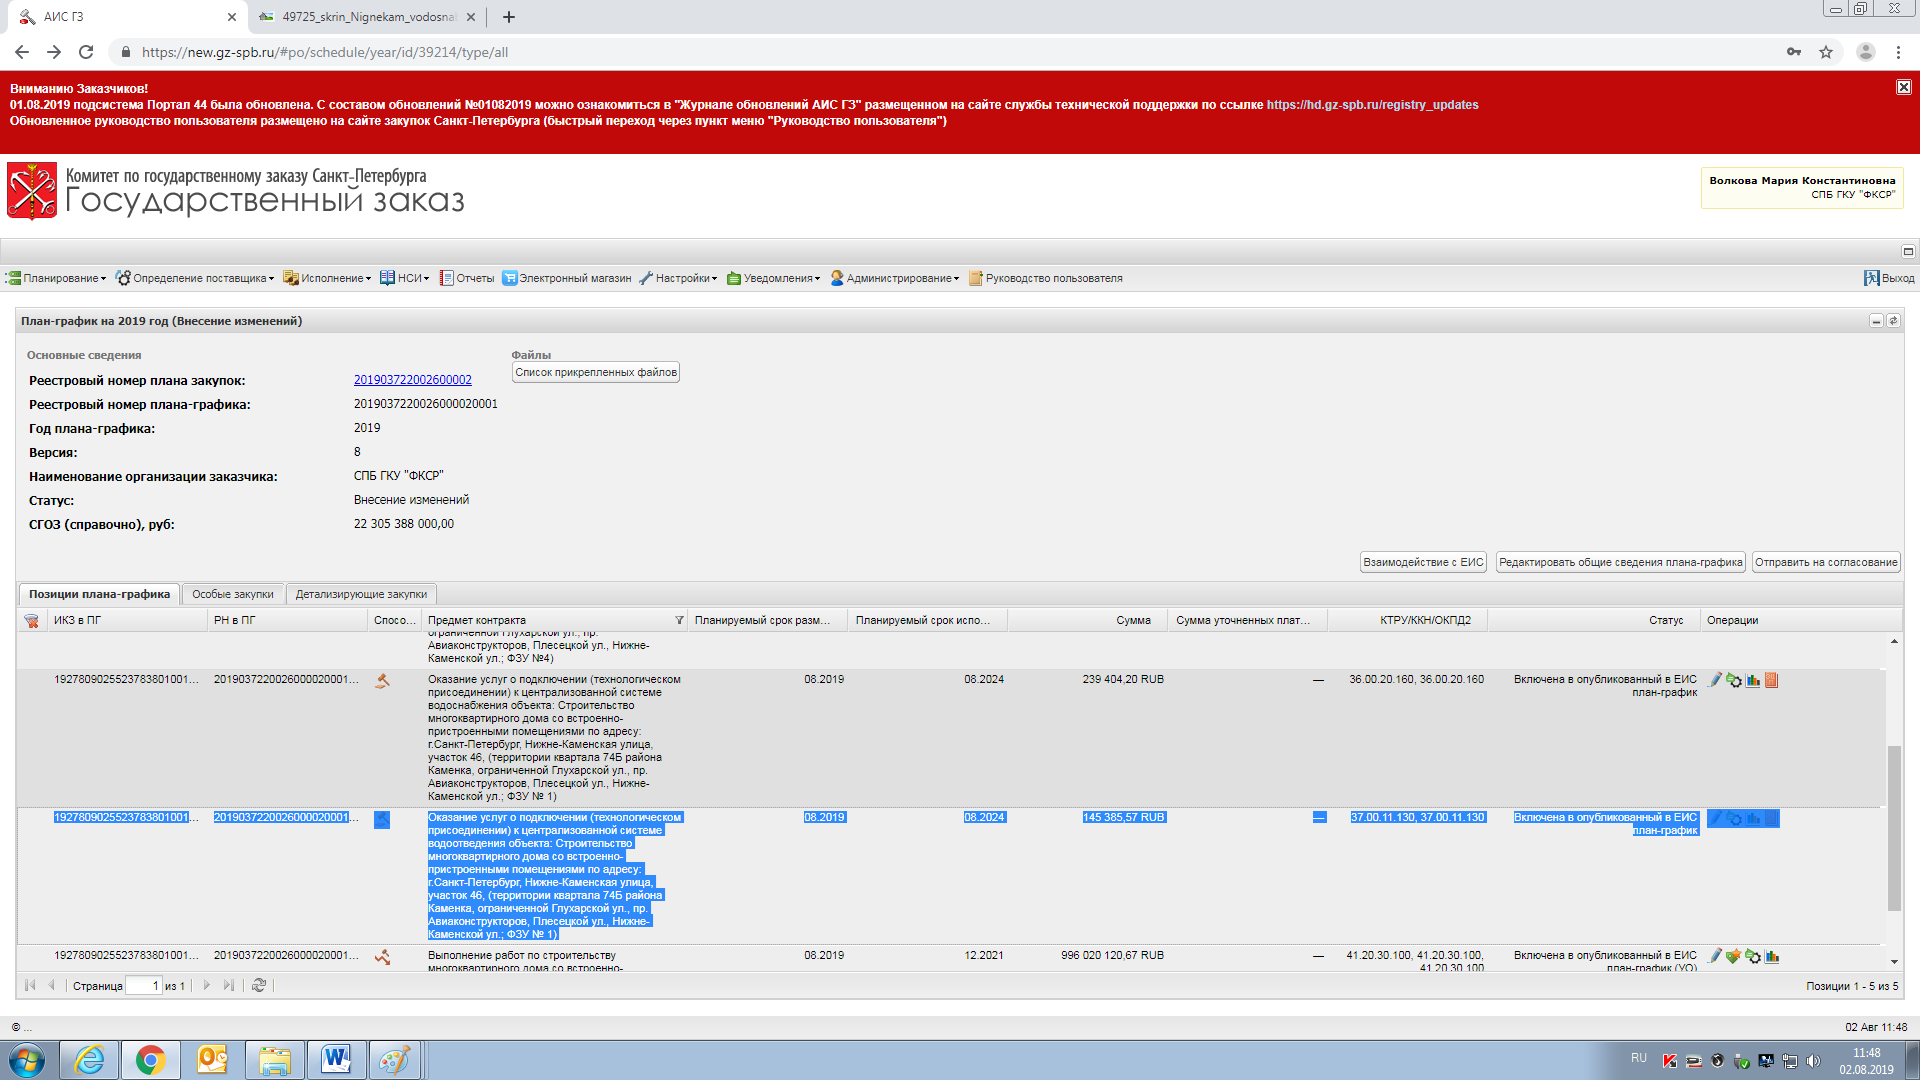Reload the browser page
1920x1080 pixels.
pos(86,52)
